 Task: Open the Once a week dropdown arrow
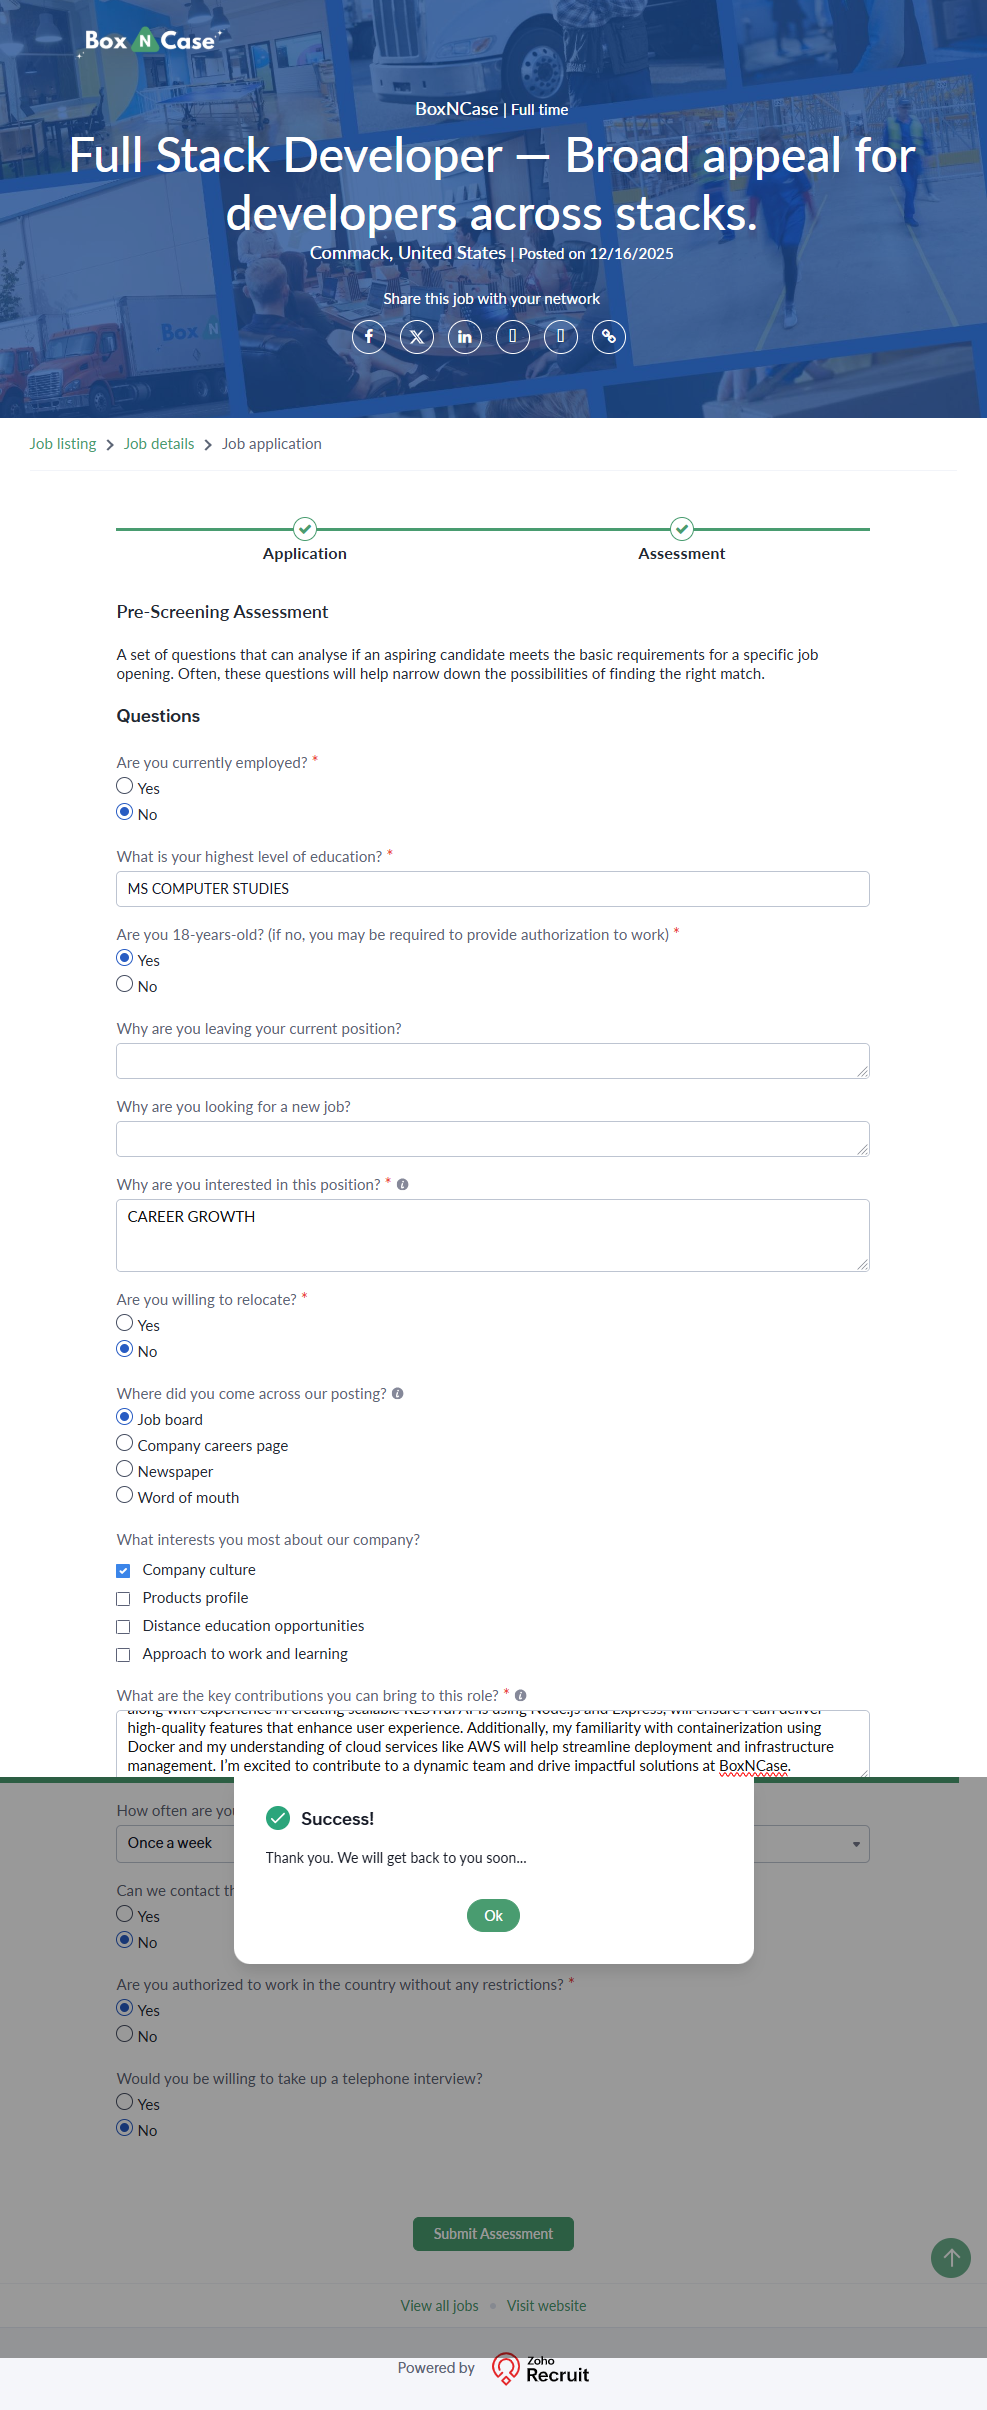point(856,1844)
